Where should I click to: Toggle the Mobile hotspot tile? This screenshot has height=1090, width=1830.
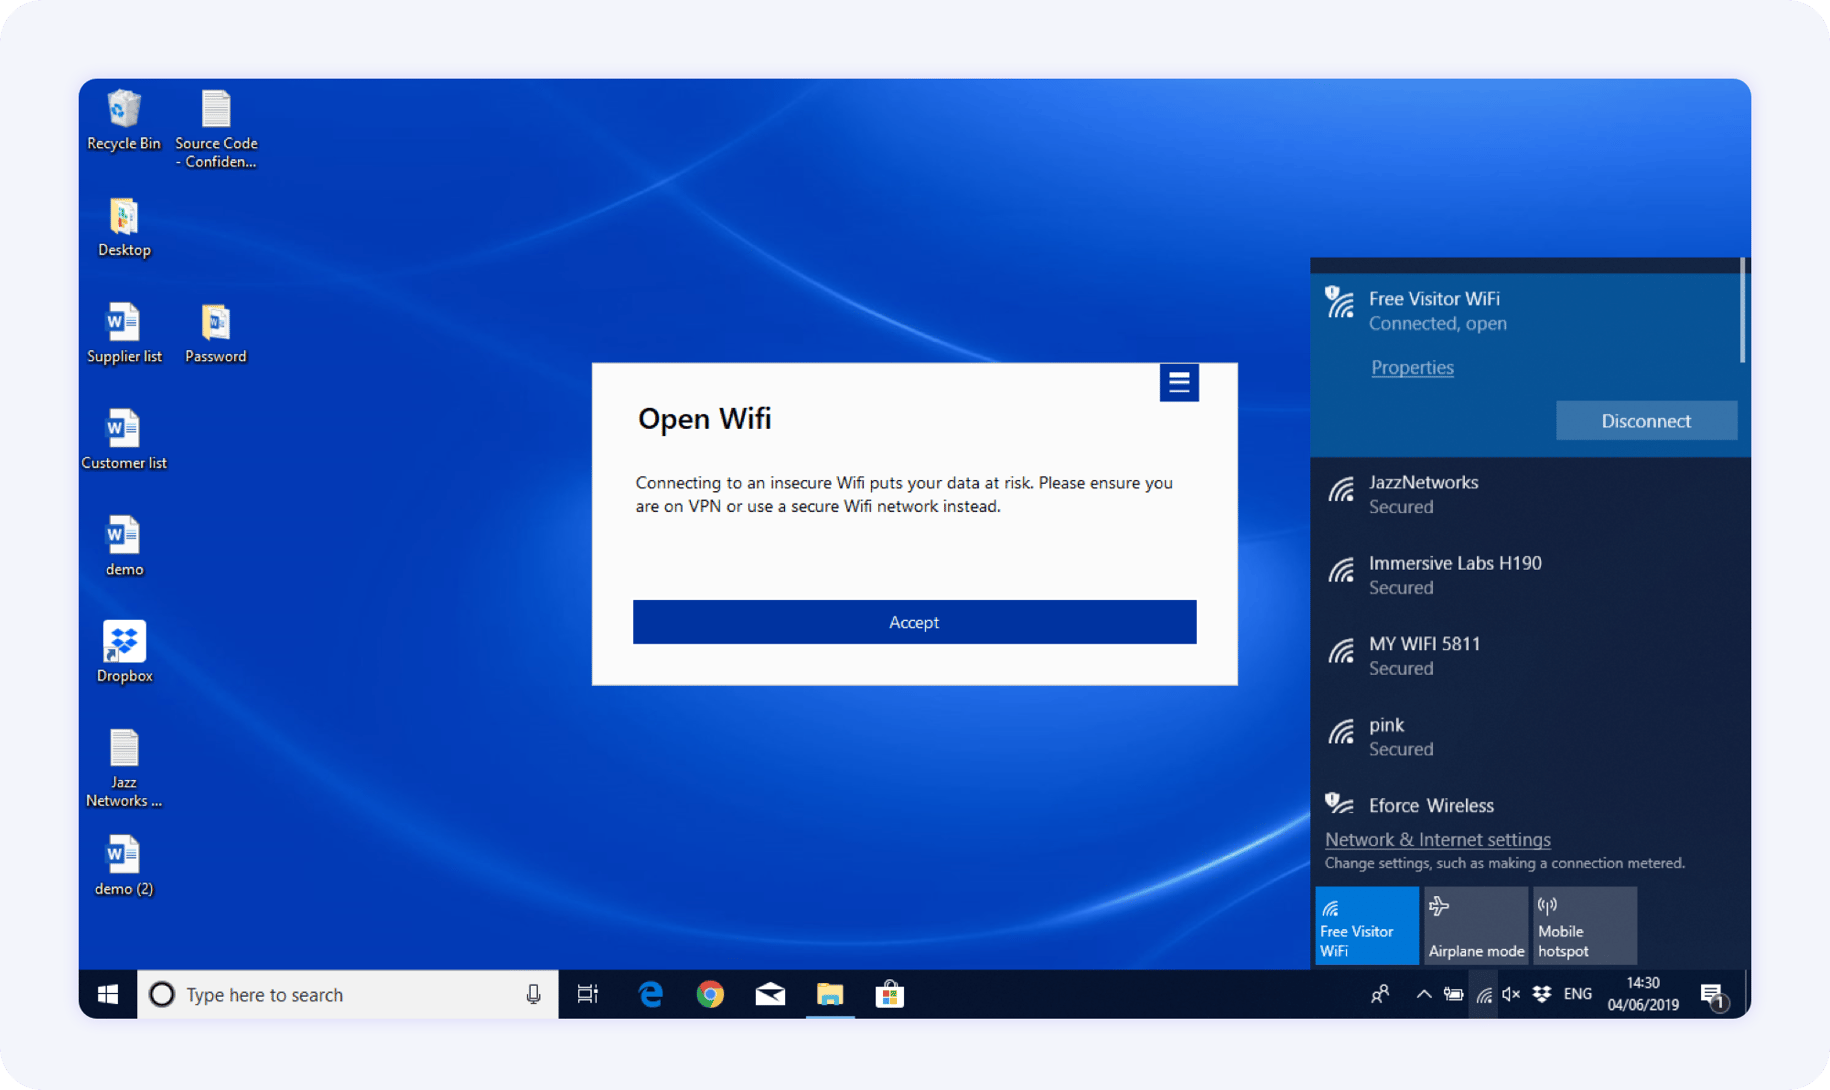point(1584,926)
